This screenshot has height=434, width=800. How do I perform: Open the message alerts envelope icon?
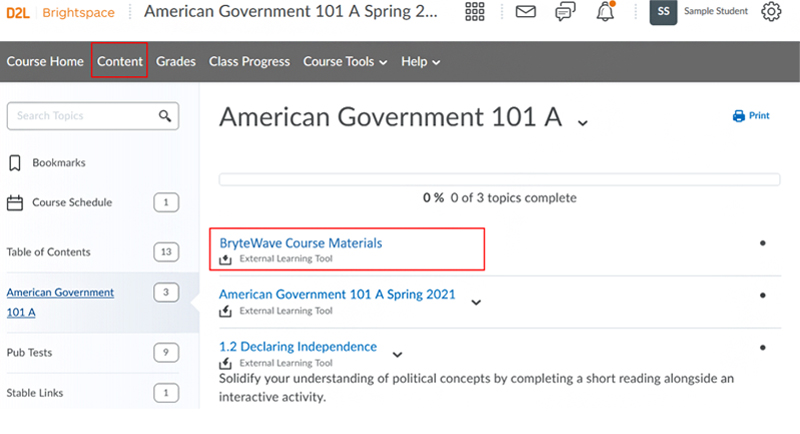coord(526,11)
